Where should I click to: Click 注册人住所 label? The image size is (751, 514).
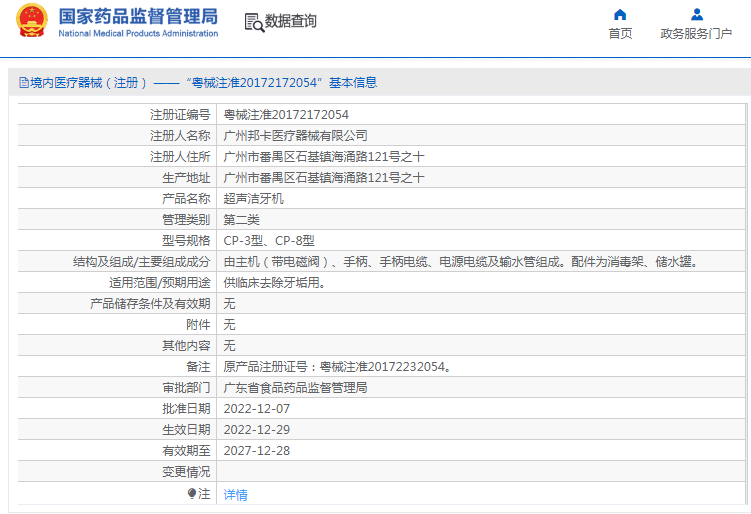(180, 157)
